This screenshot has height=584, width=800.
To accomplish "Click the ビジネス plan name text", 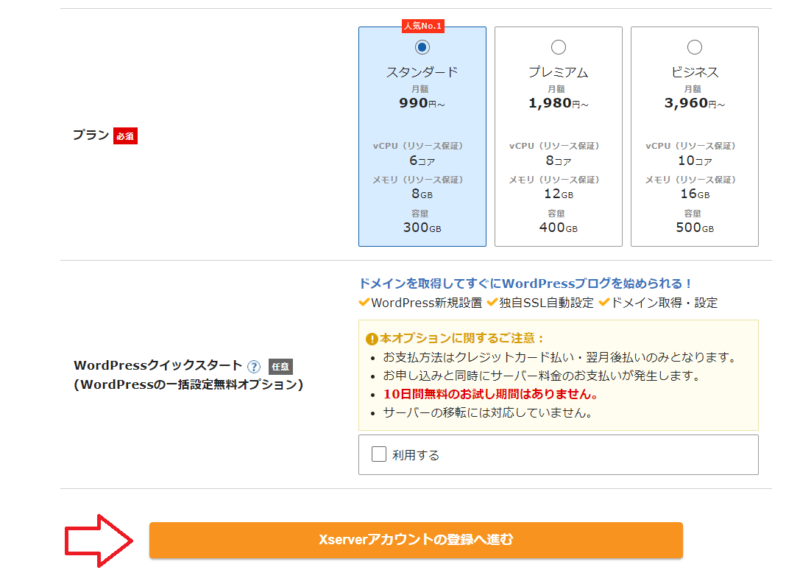I will [694, 72].
